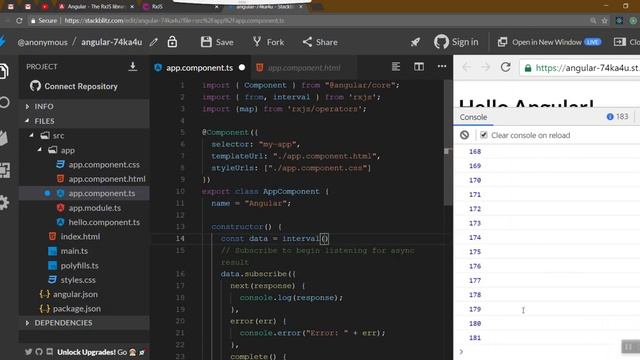640x360 pixels.
Task: Toggle Clear console on reload checkbox
Action: click(x=484, y=135)
